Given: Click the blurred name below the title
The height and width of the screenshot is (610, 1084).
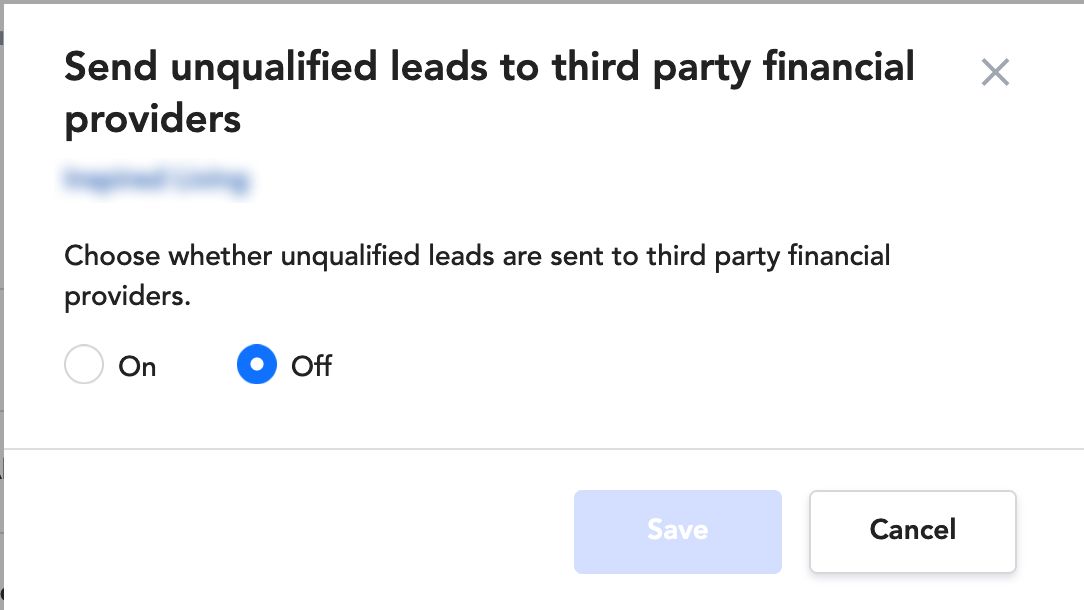Looking at the screenshot, I should [x=157, y=181].
